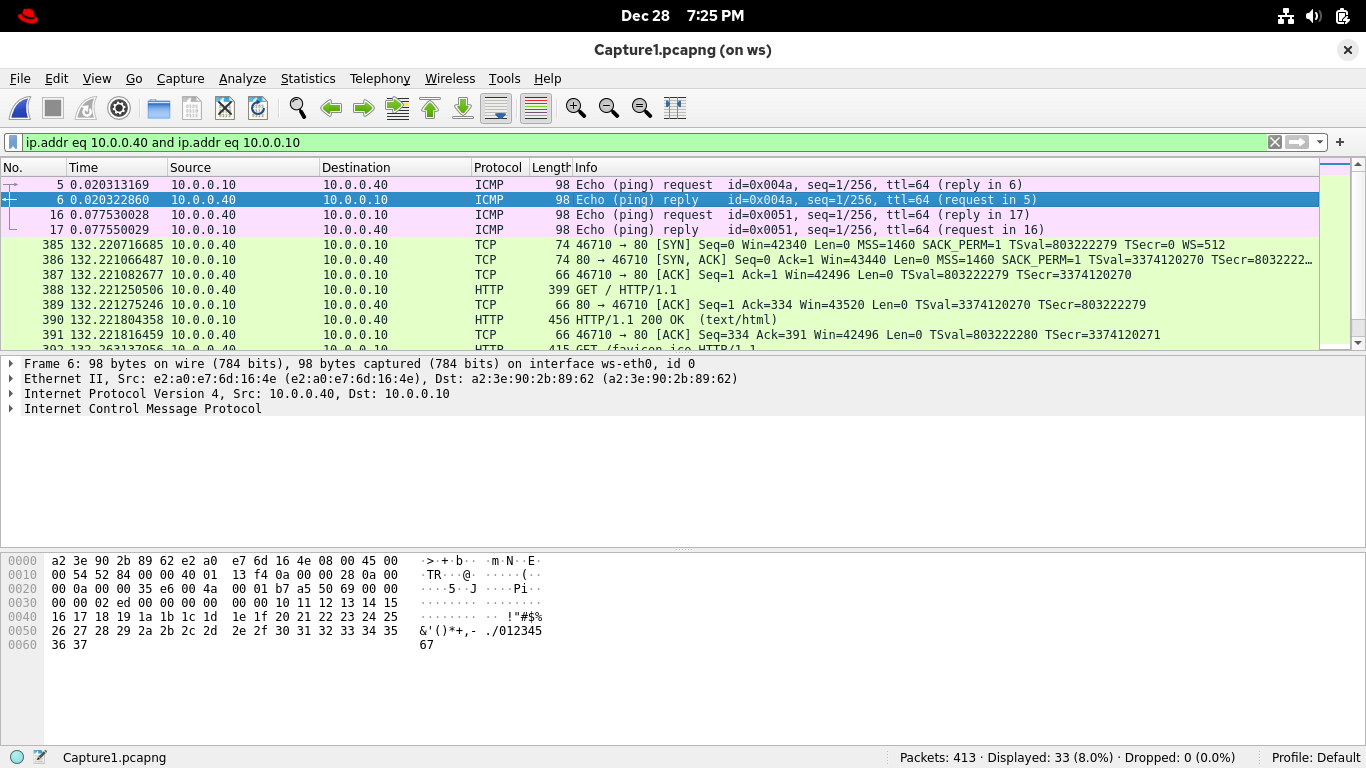Sort packets by the Protocol column

click(x=498, y=167)
